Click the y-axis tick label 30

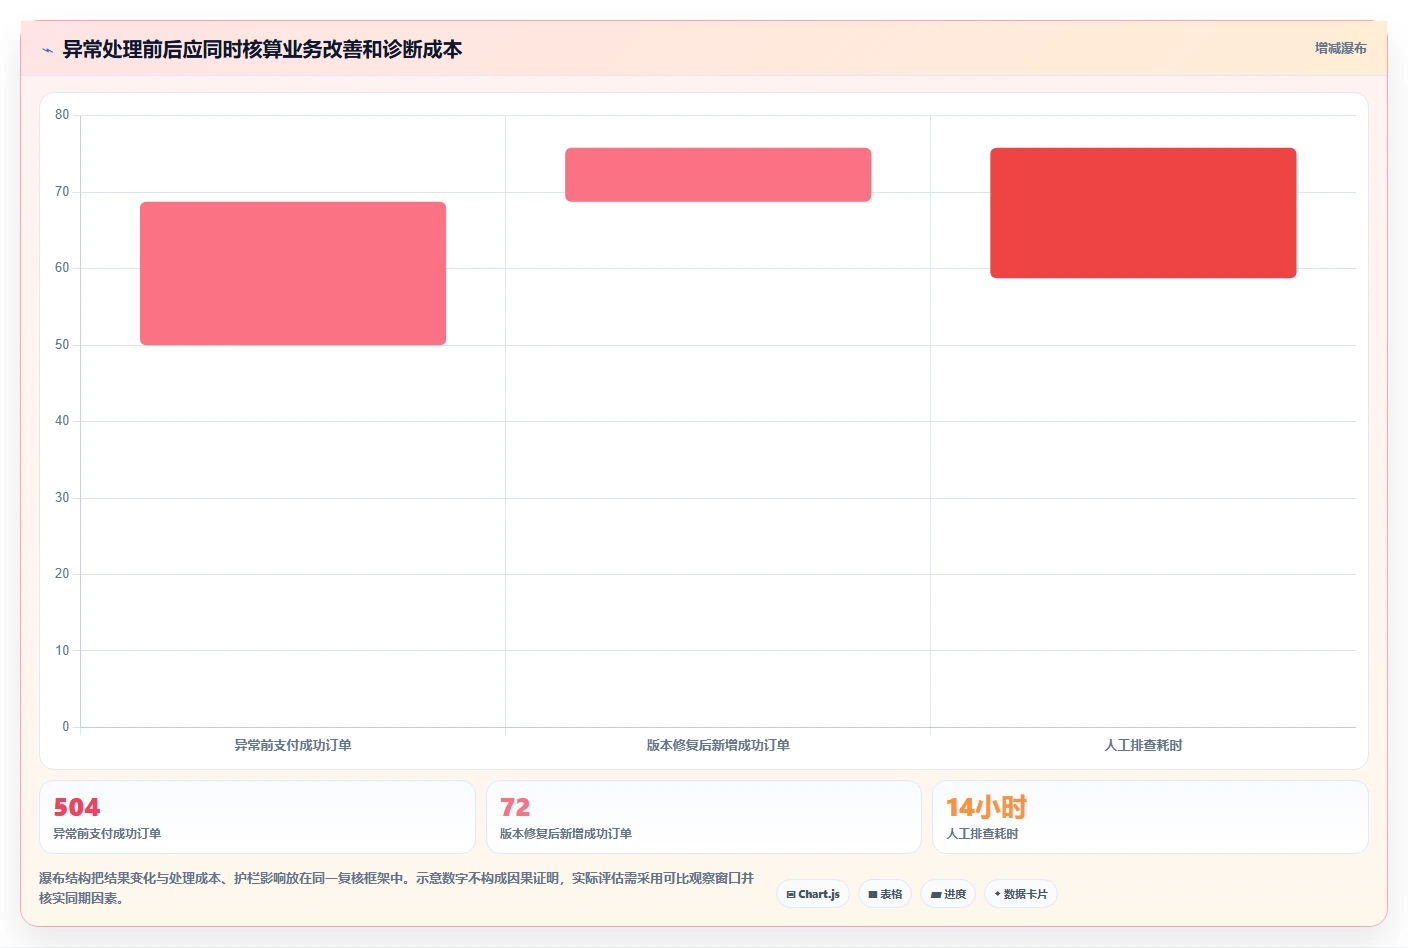[x=62, y=498]
